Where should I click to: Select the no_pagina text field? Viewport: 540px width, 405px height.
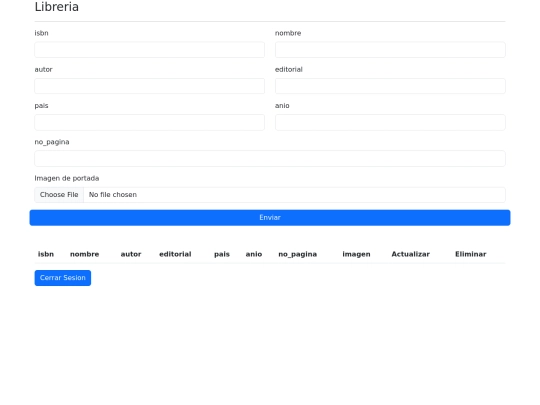270,158
